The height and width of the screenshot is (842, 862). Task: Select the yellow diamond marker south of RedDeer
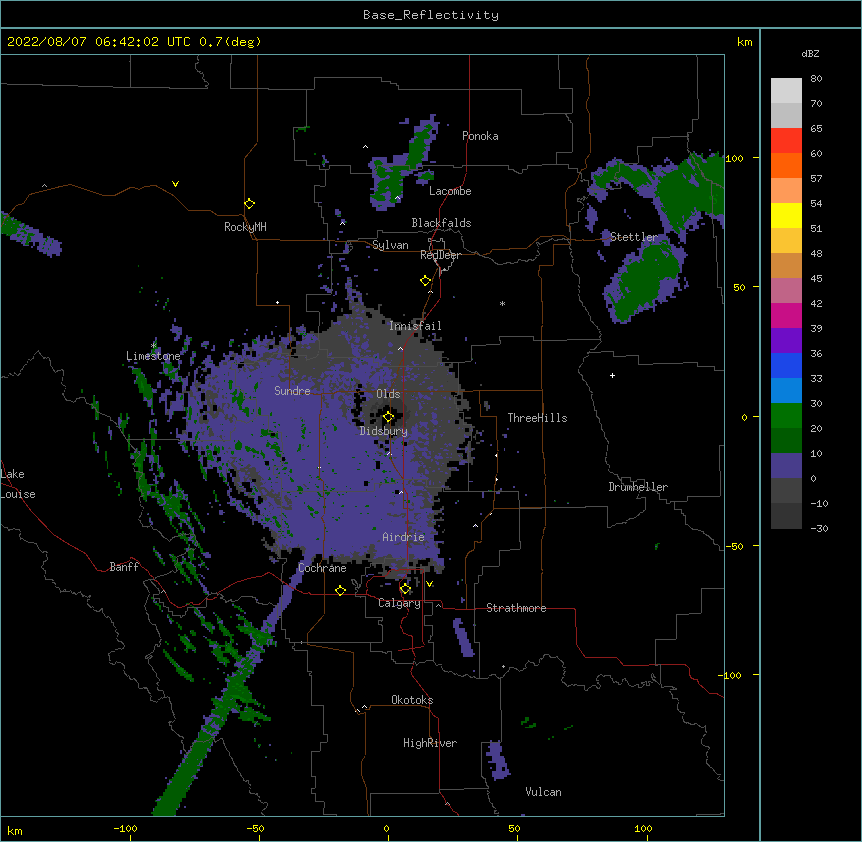pos(426,281)
